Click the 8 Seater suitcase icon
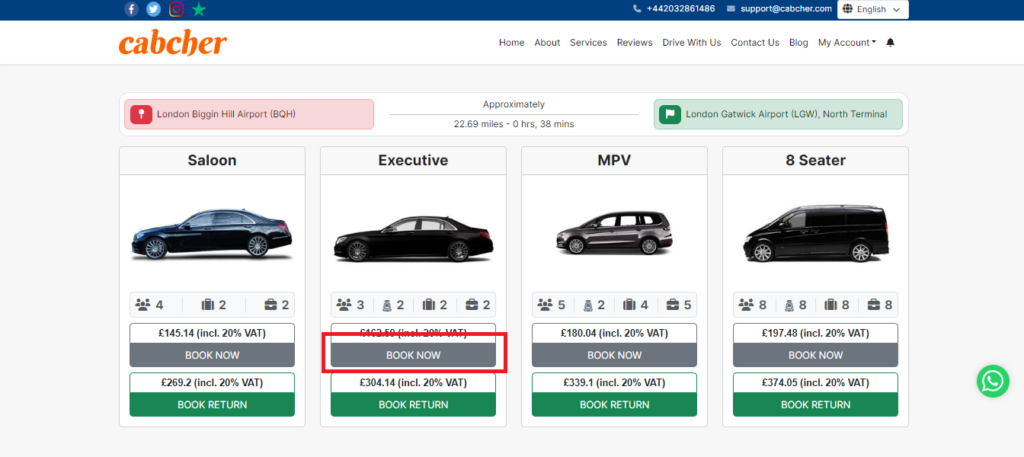The image size is (1024, 457). pos(831,304)
